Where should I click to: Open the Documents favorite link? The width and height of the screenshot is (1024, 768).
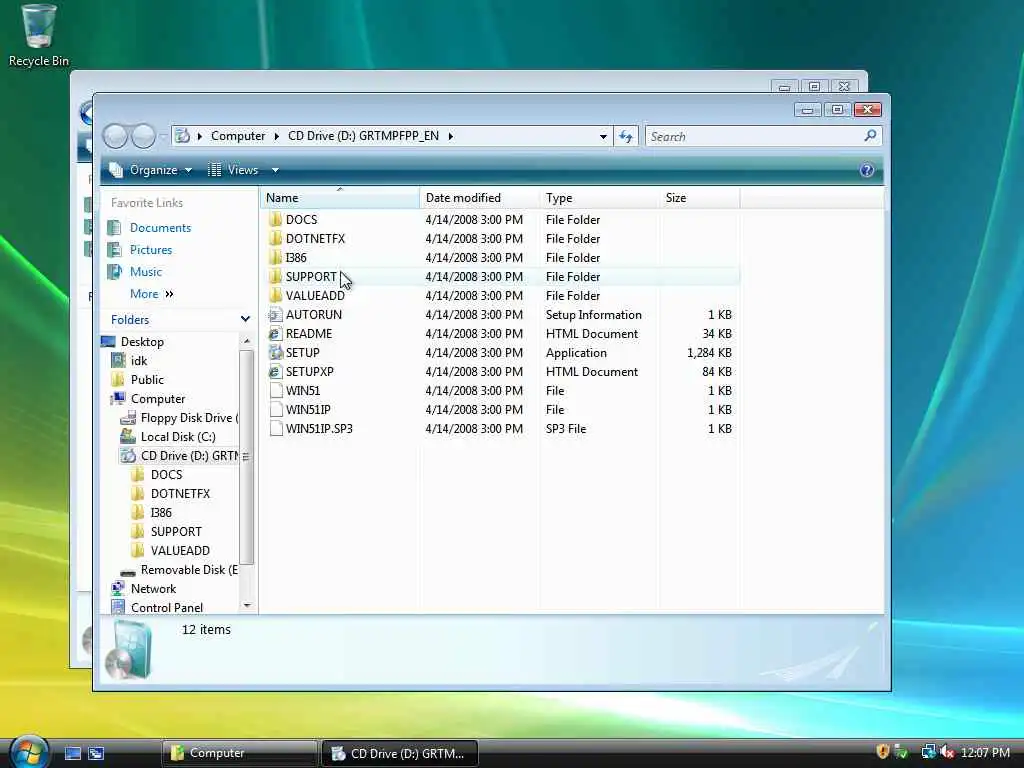click(160, 227)
